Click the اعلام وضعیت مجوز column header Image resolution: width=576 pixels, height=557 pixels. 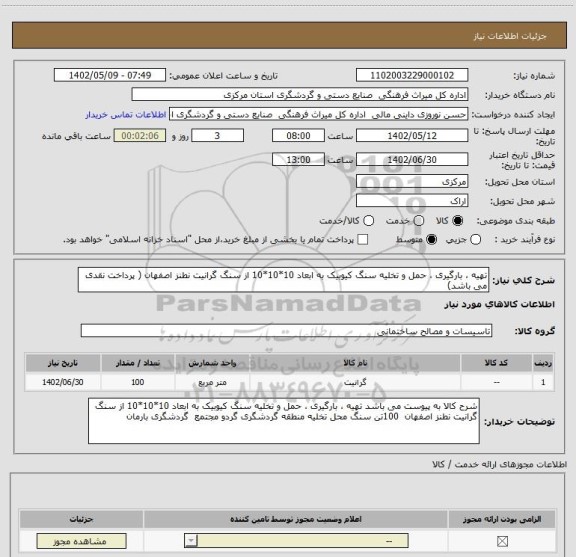pos(296,519)
